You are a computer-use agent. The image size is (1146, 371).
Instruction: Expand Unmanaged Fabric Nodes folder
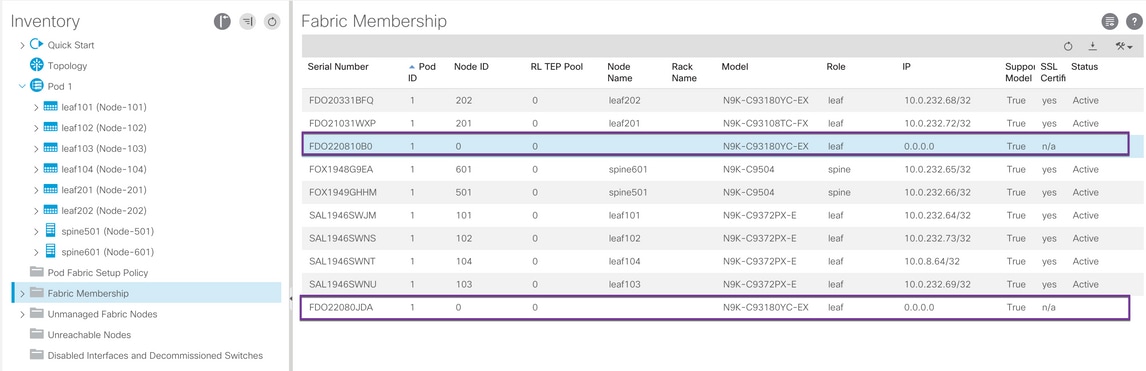click(x=22, y=314)
